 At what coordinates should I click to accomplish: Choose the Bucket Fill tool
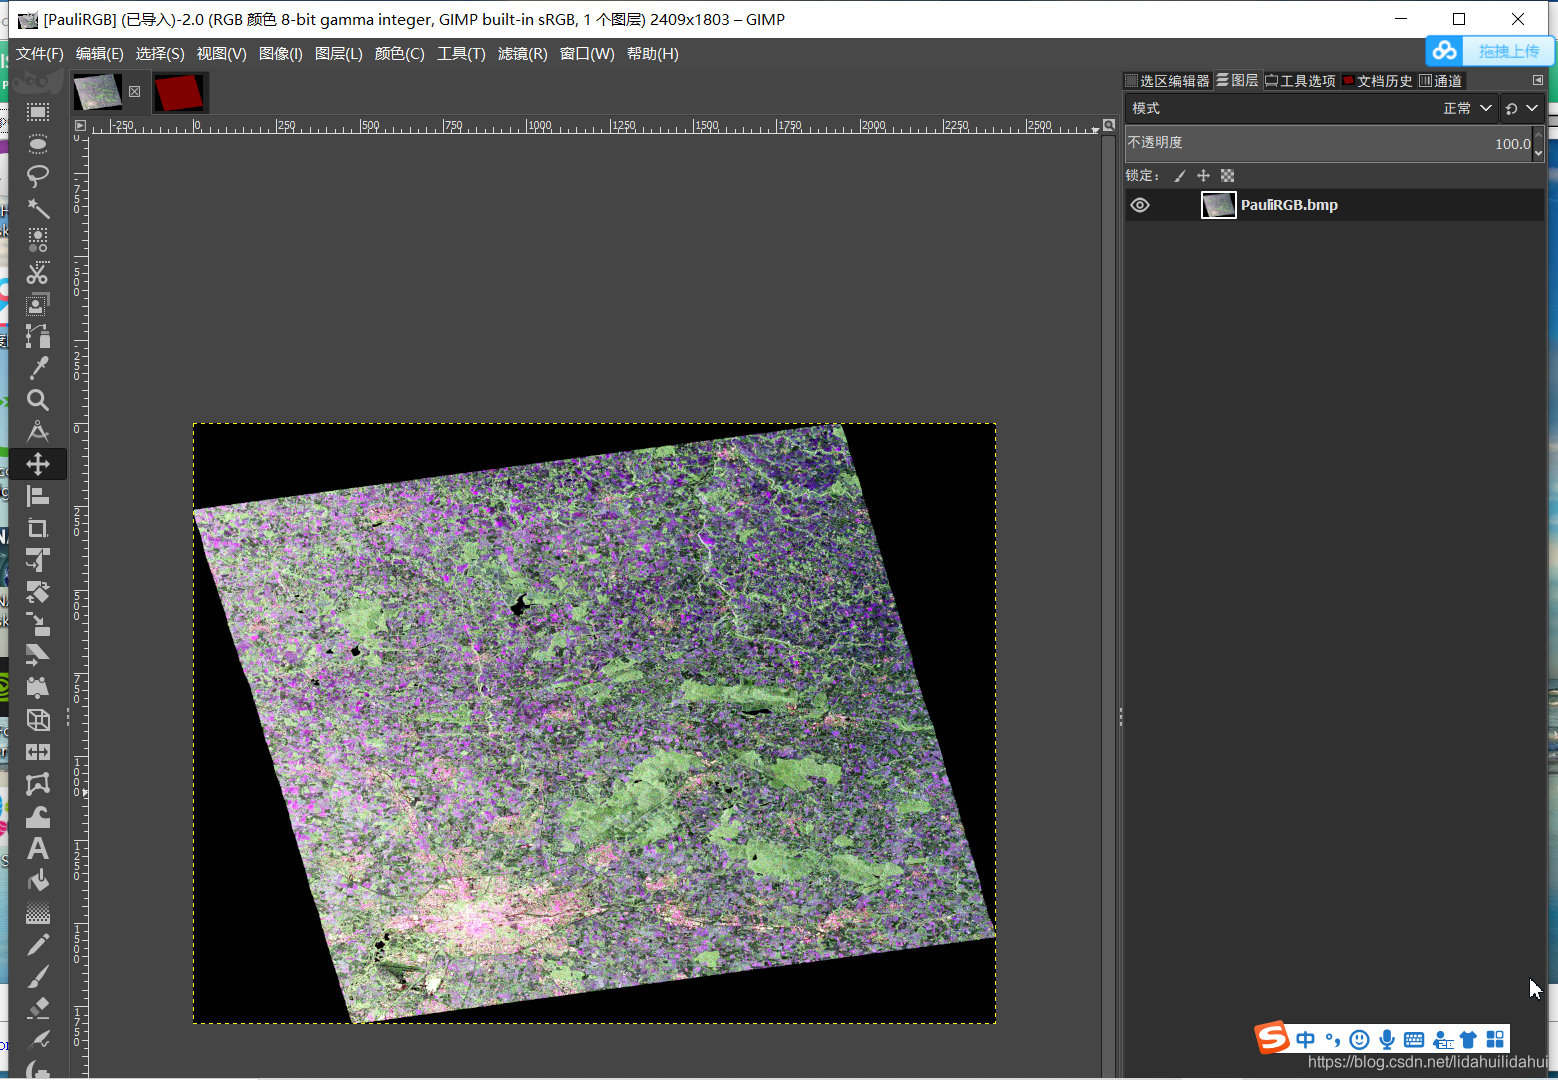click(38, 881)
